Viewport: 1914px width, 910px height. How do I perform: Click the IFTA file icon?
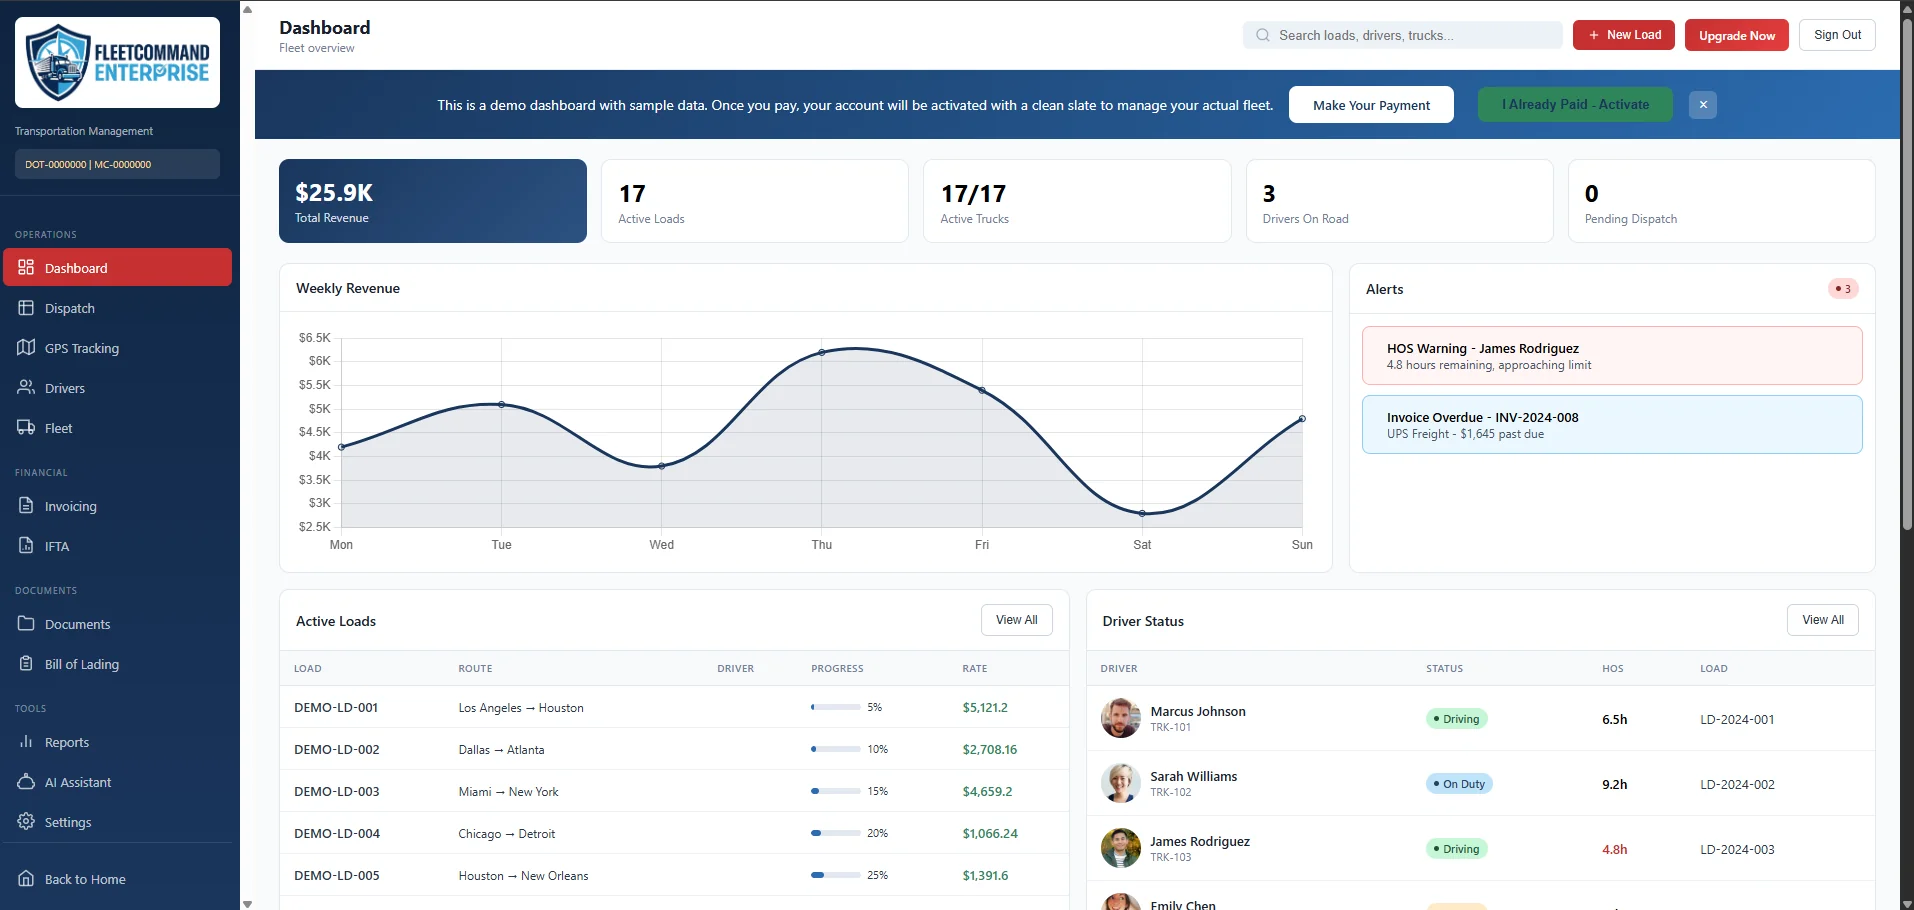click(26, 545)
